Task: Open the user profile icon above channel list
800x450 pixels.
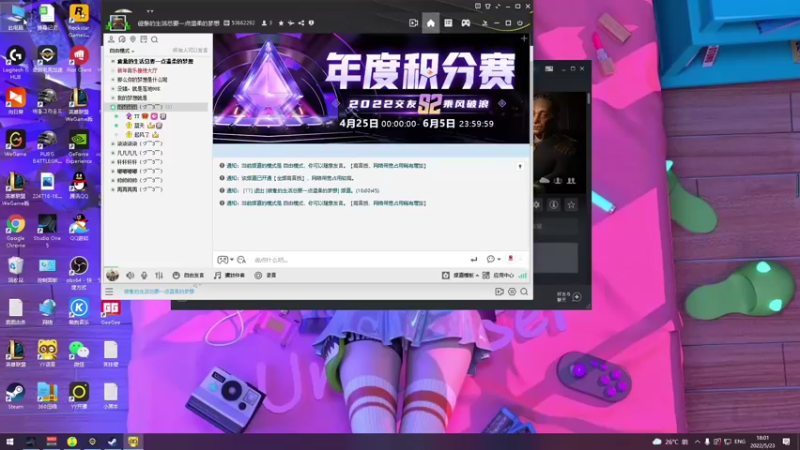Action: click(111, 39)
